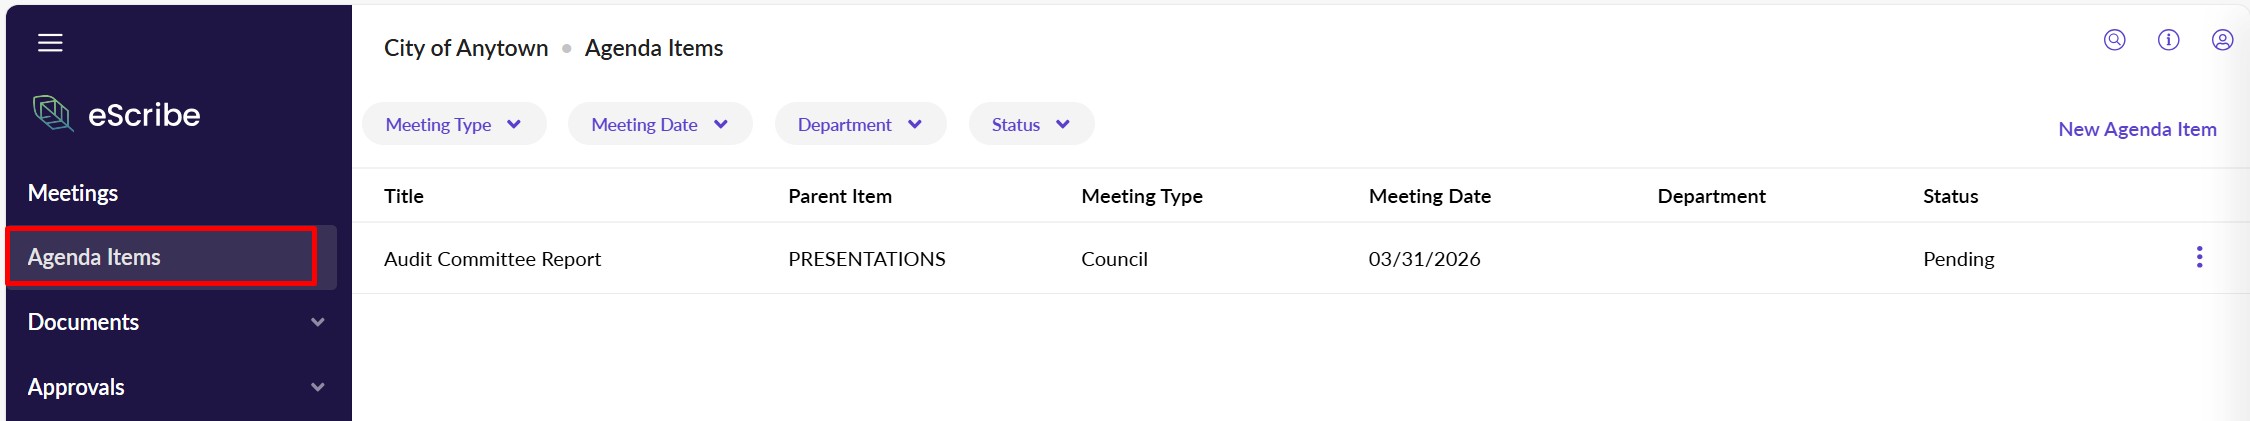
Task: Open the Audit Committee Report item
Action: click(492, 259)
